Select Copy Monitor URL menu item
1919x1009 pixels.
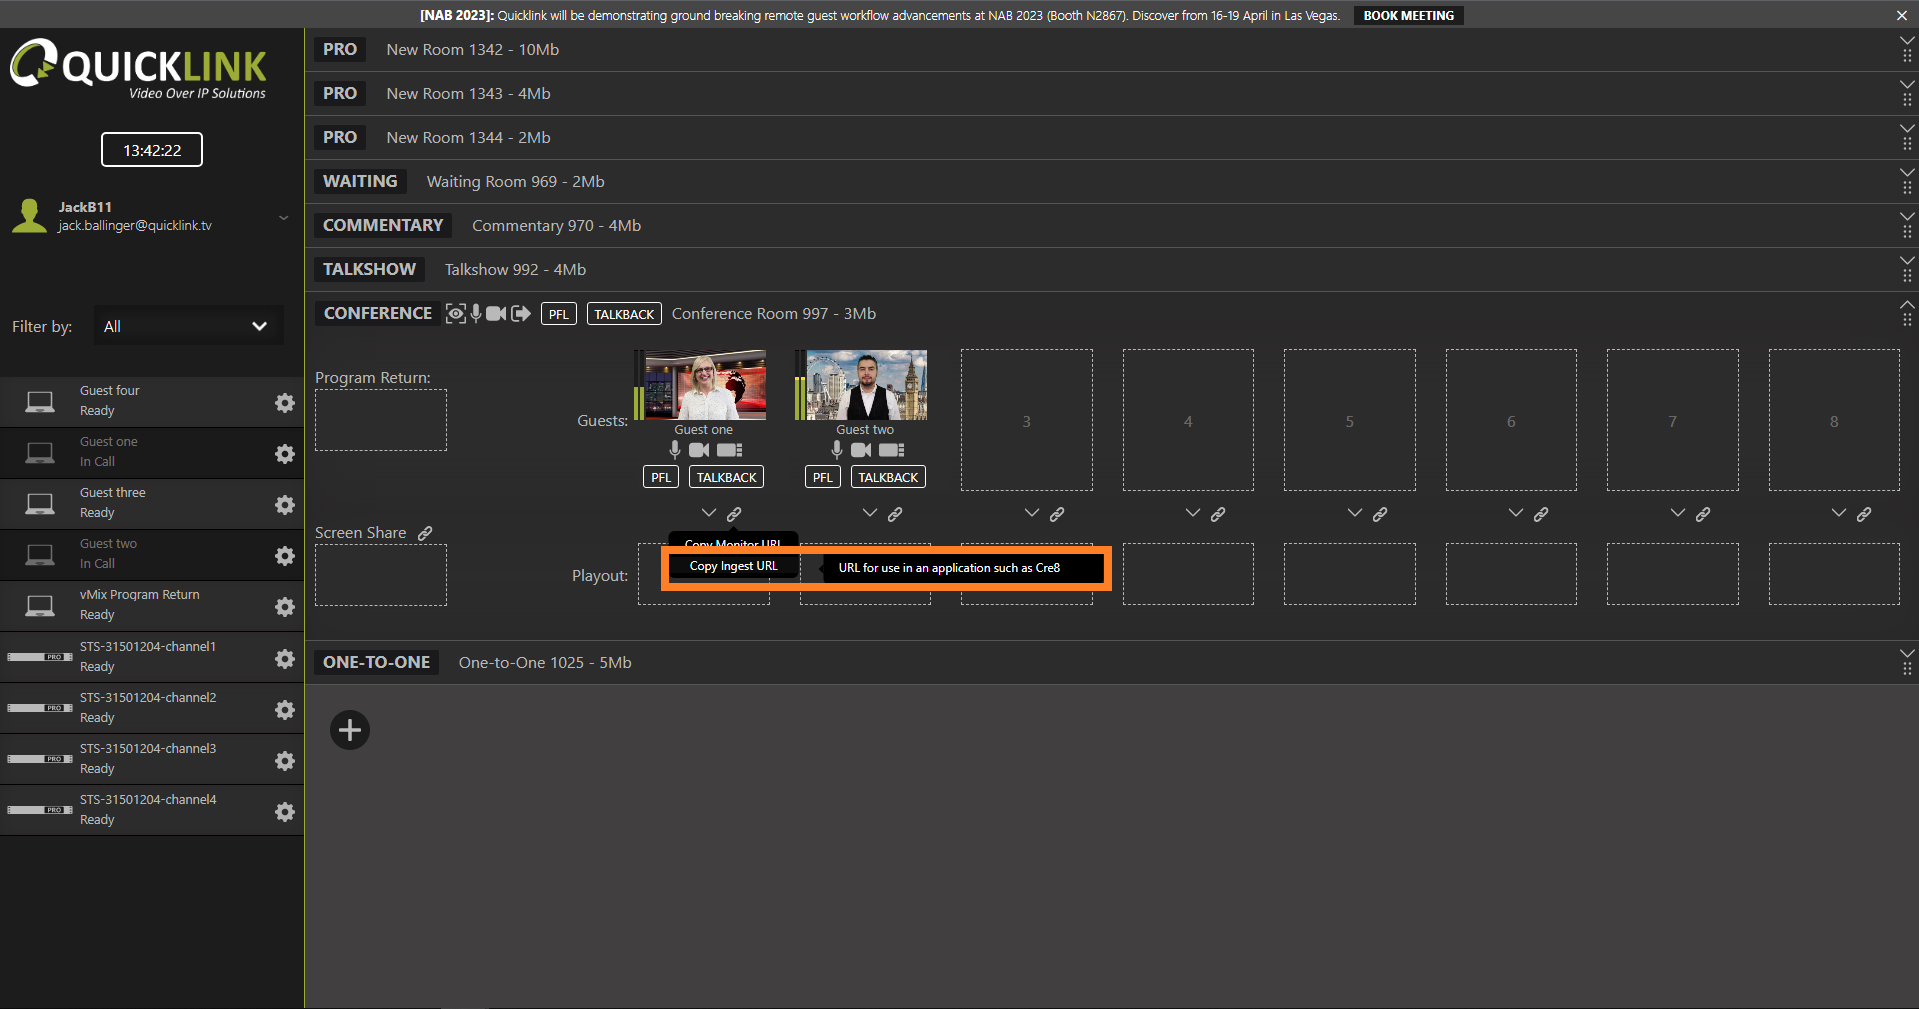733,543
